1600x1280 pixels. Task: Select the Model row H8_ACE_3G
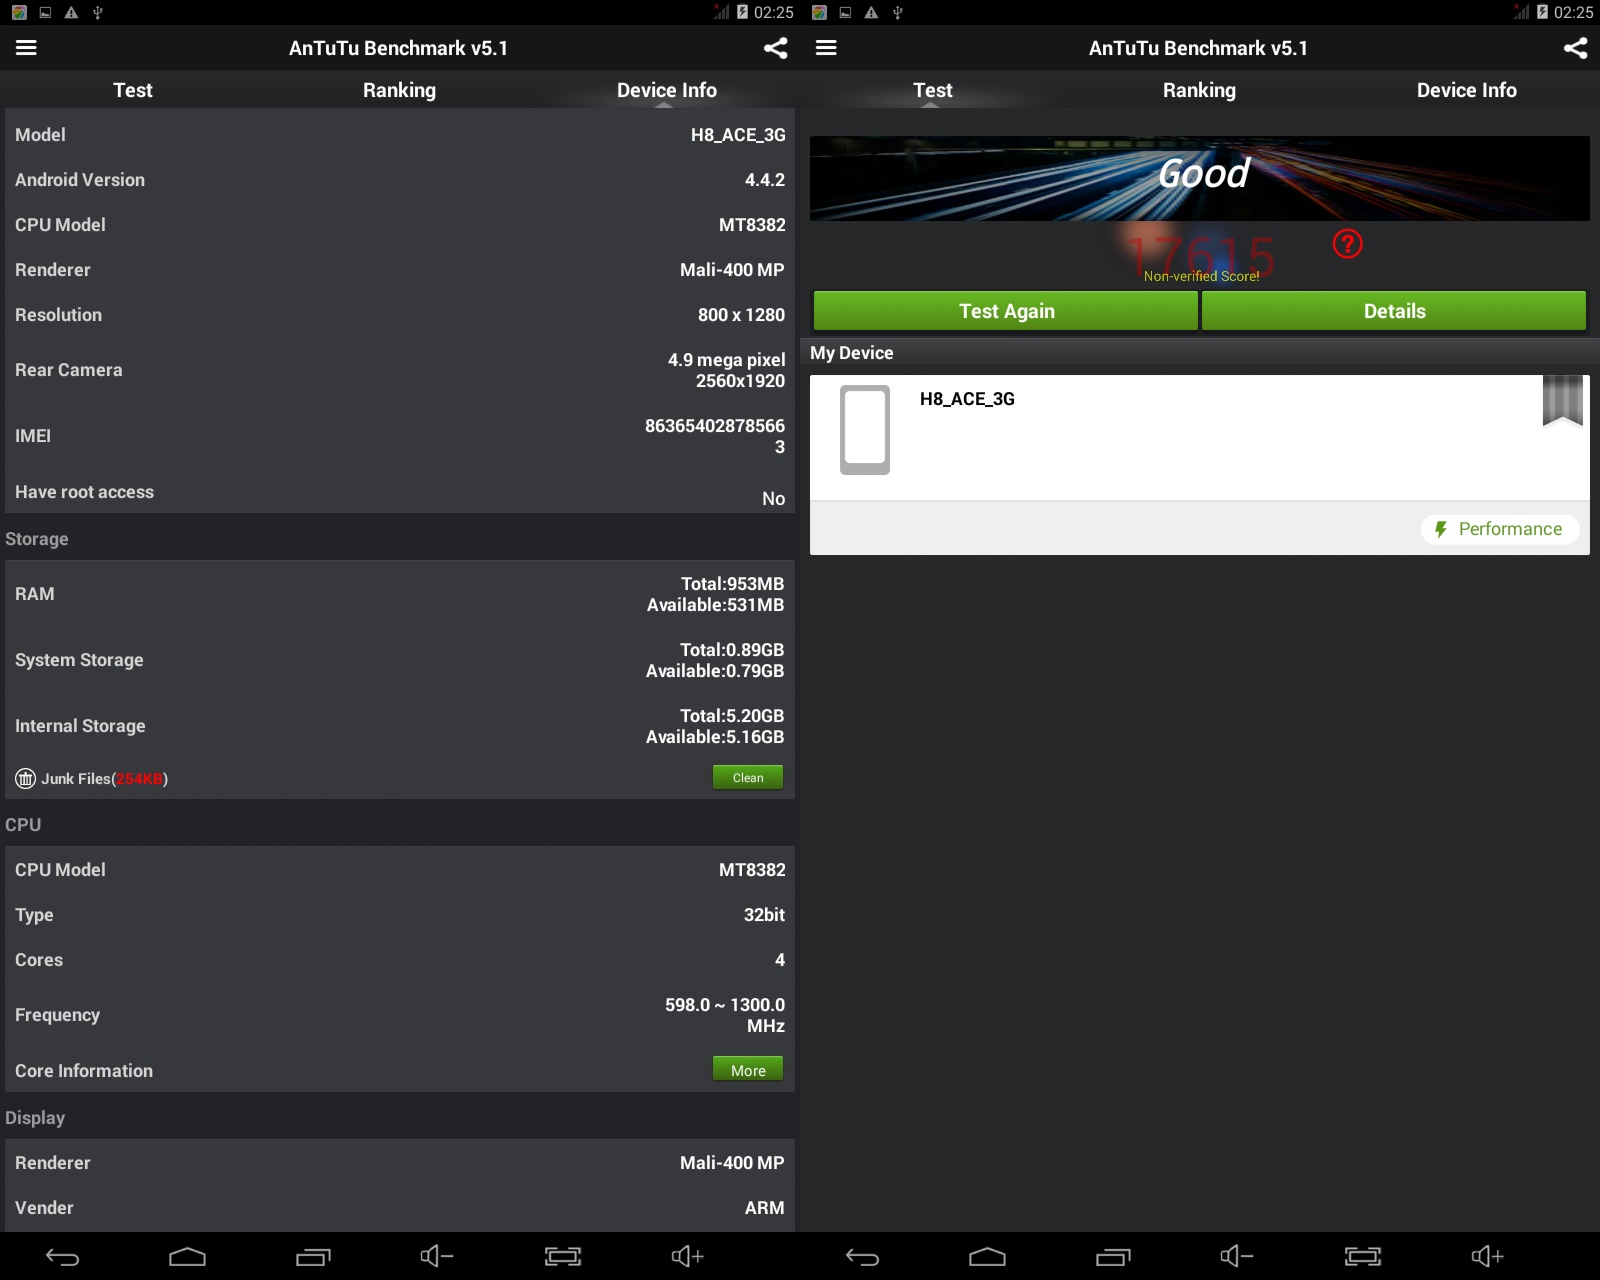pyautogui.click(x=400, y=135)
